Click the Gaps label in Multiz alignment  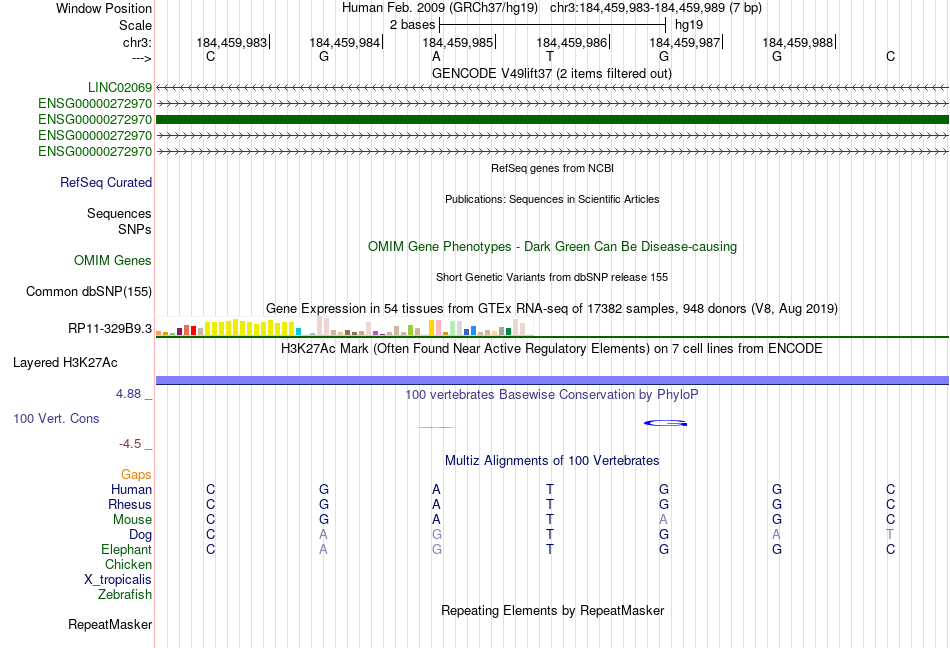[x=136, y=474]
